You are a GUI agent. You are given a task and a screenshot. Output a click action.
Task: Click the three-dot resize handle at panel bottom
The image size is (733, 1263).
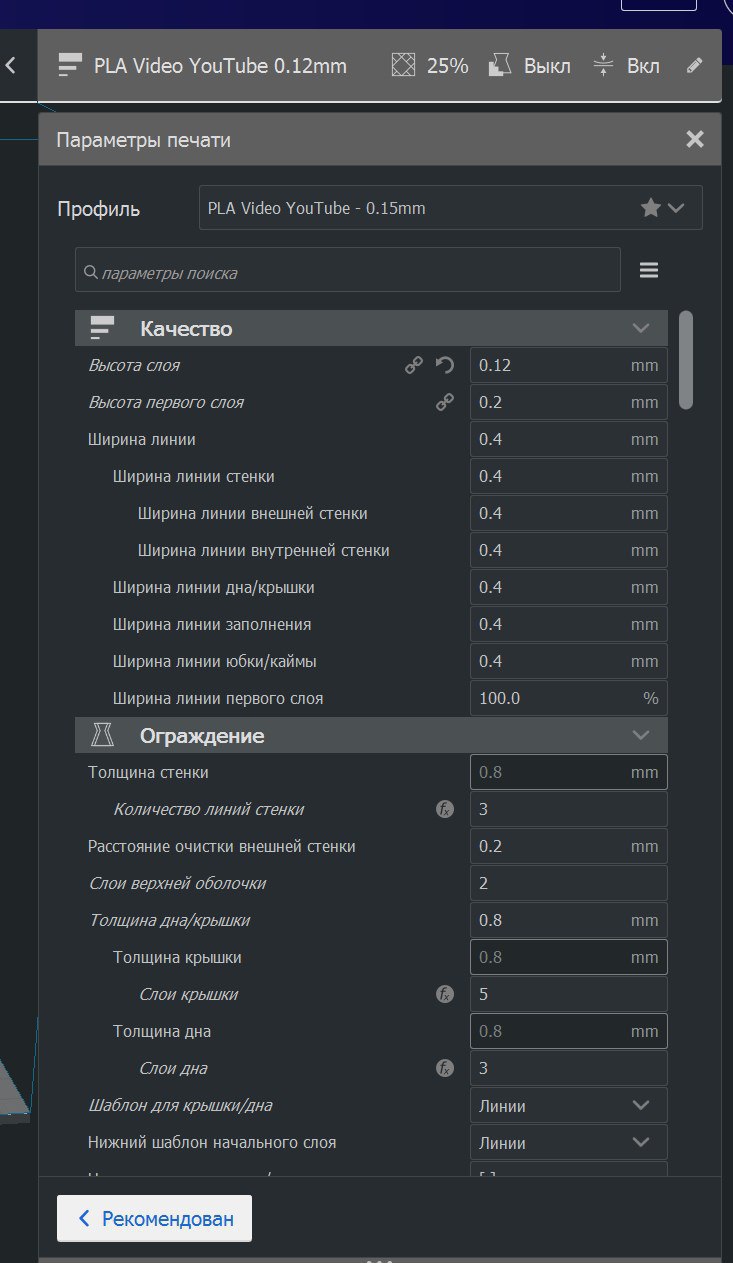coord(379,1261)
